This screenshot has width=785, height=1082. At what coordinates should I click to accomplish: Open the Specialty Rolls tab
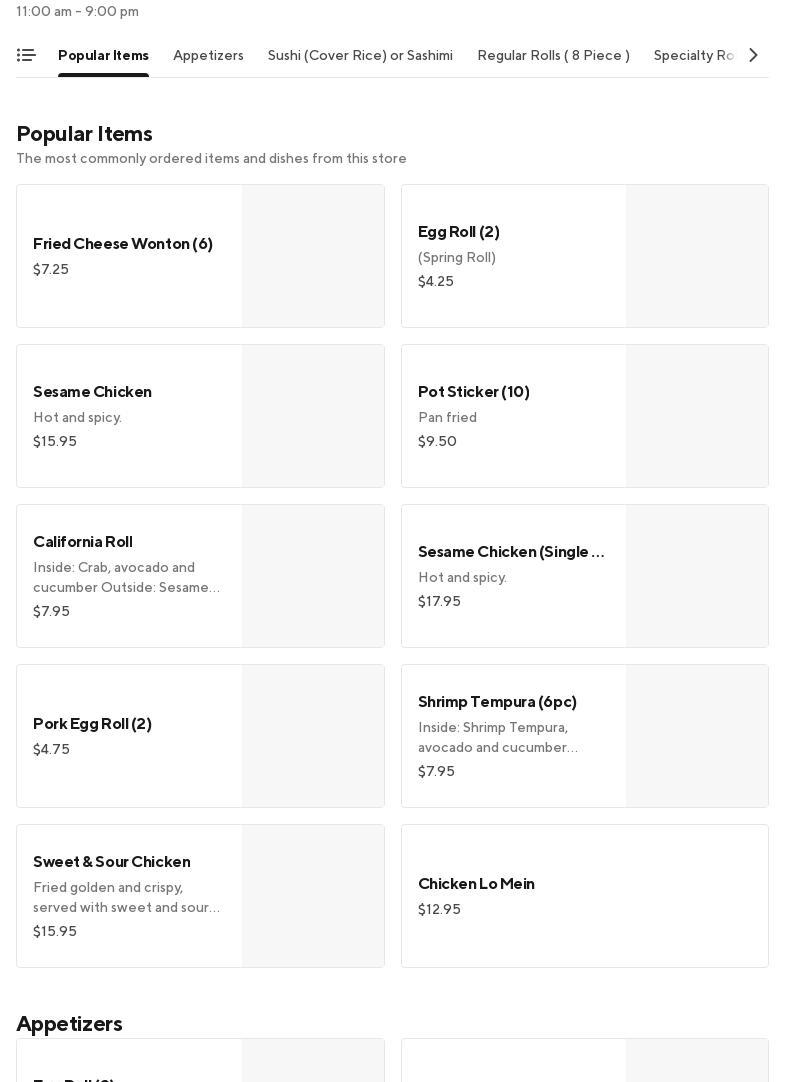click(x=695, y=56)
